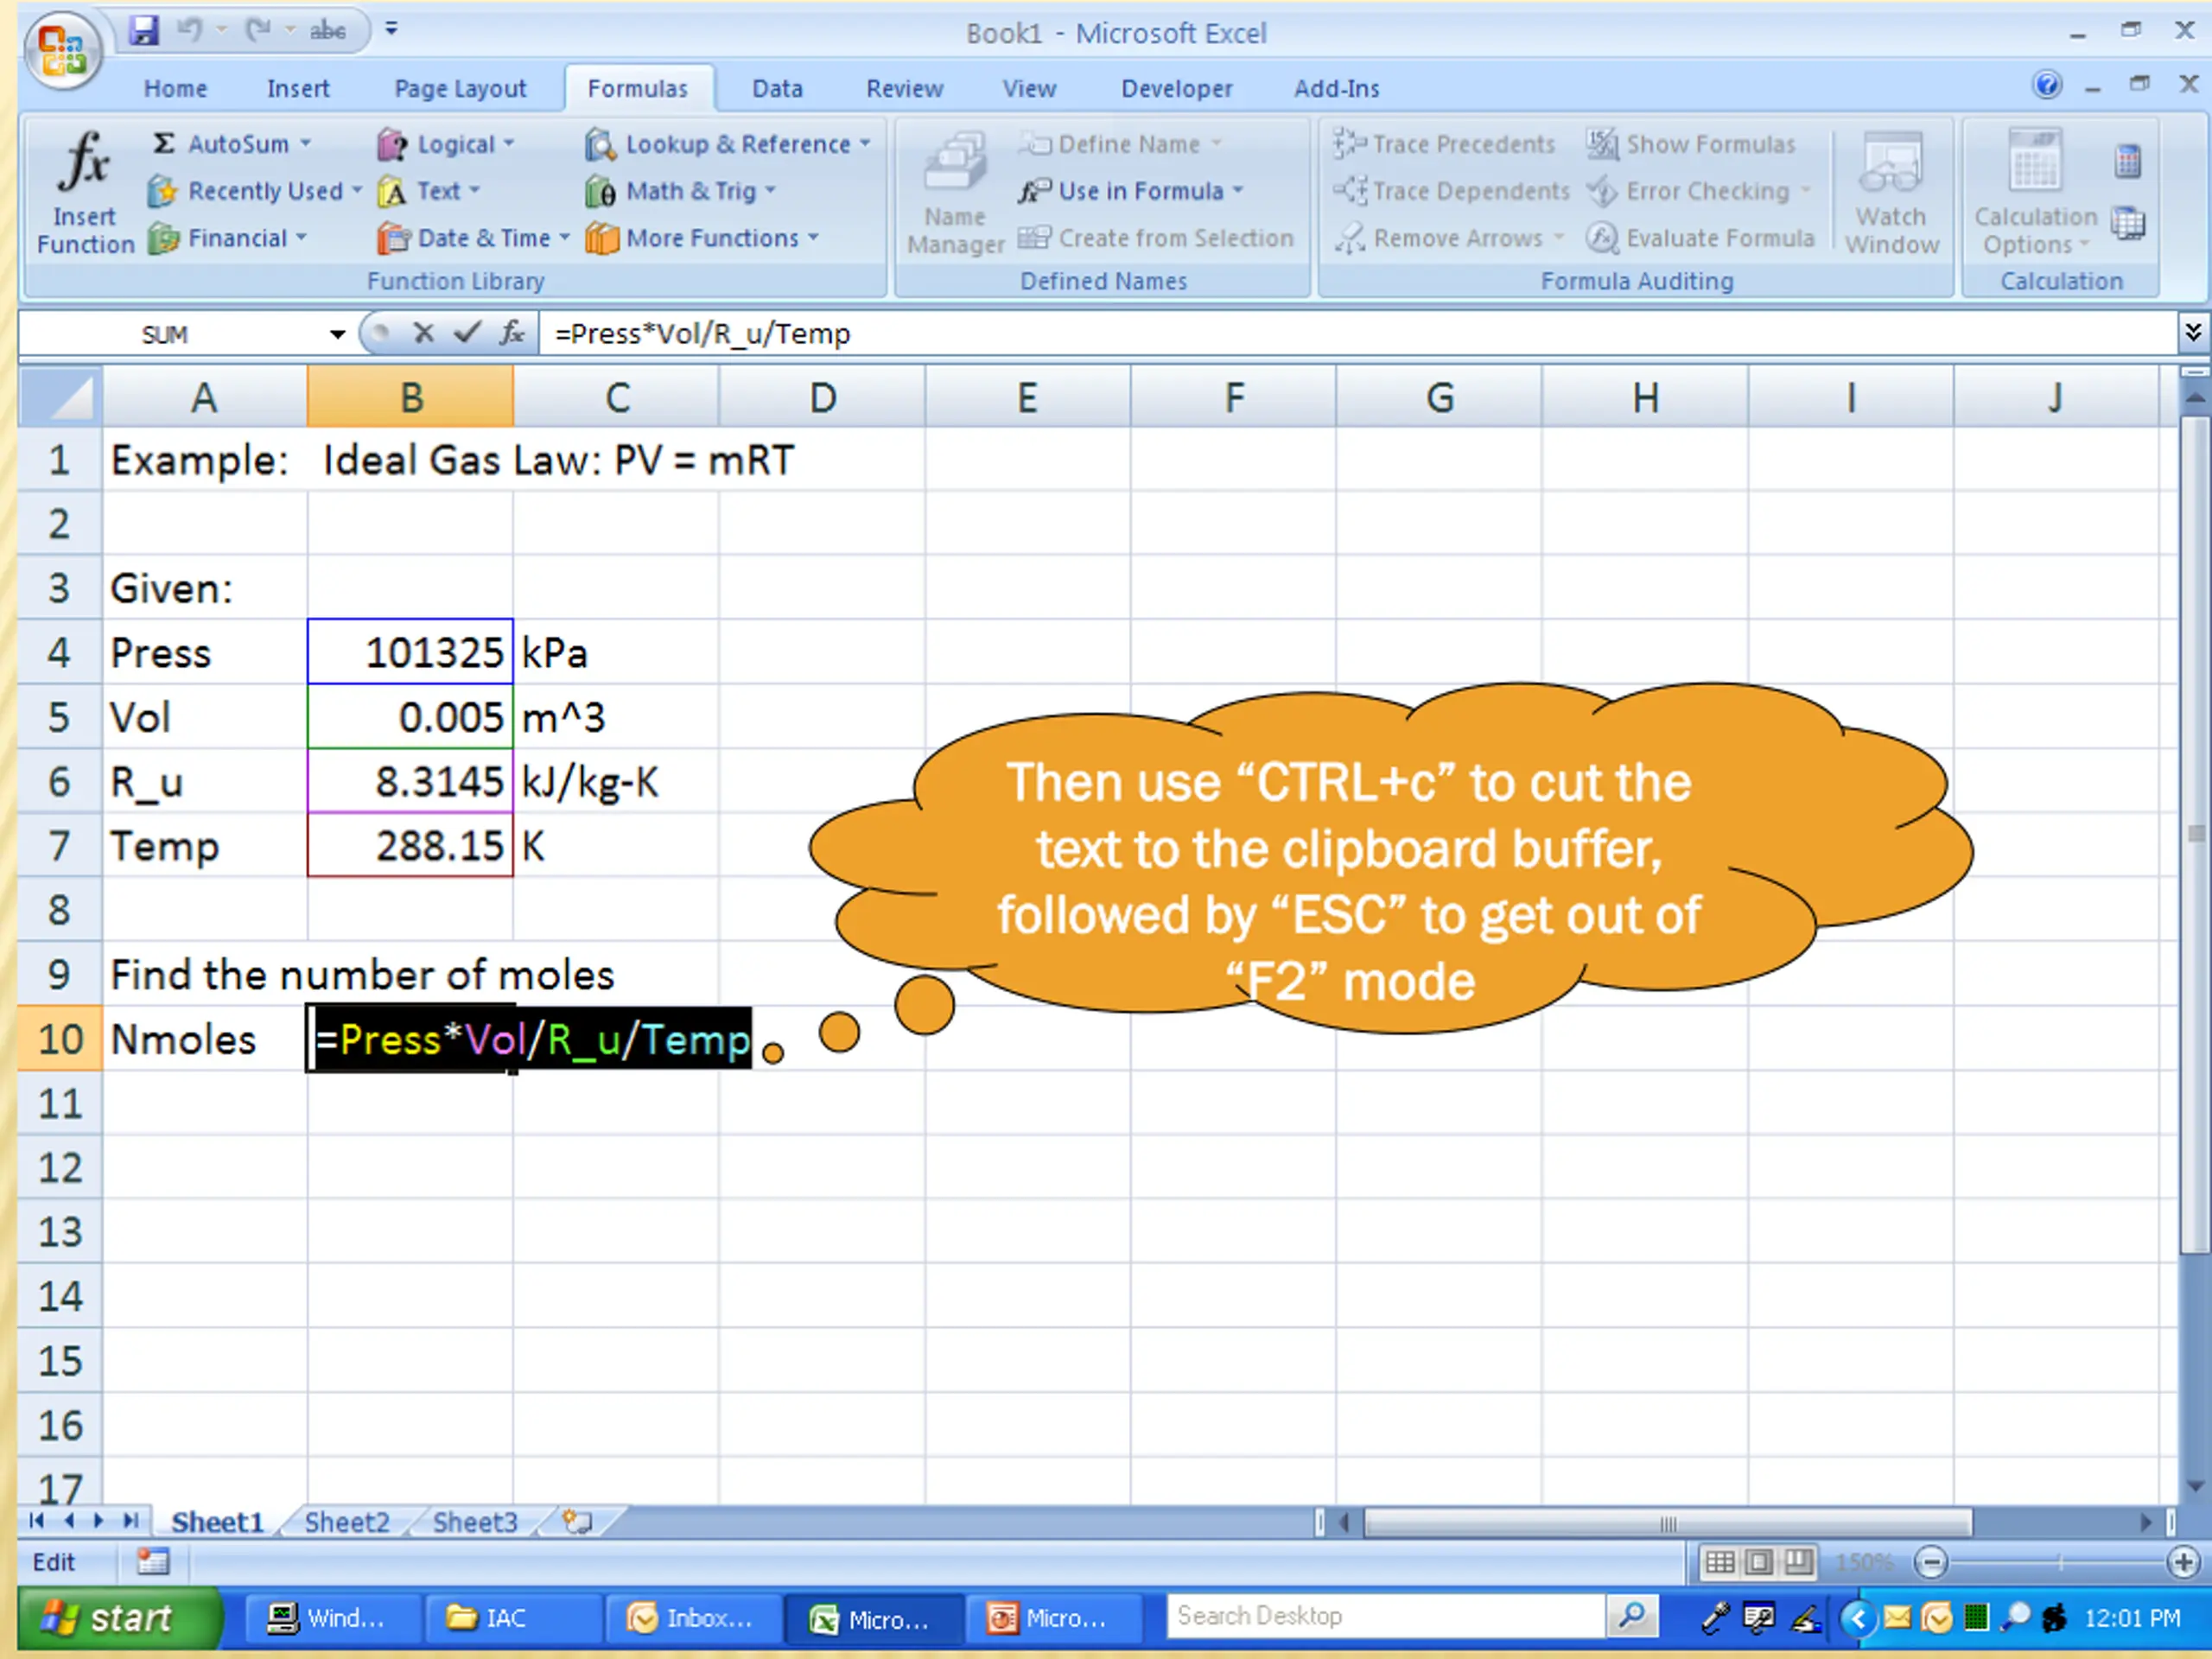
Task: Click the vertical scrollbar thumb
Action: coord(2194,835)
